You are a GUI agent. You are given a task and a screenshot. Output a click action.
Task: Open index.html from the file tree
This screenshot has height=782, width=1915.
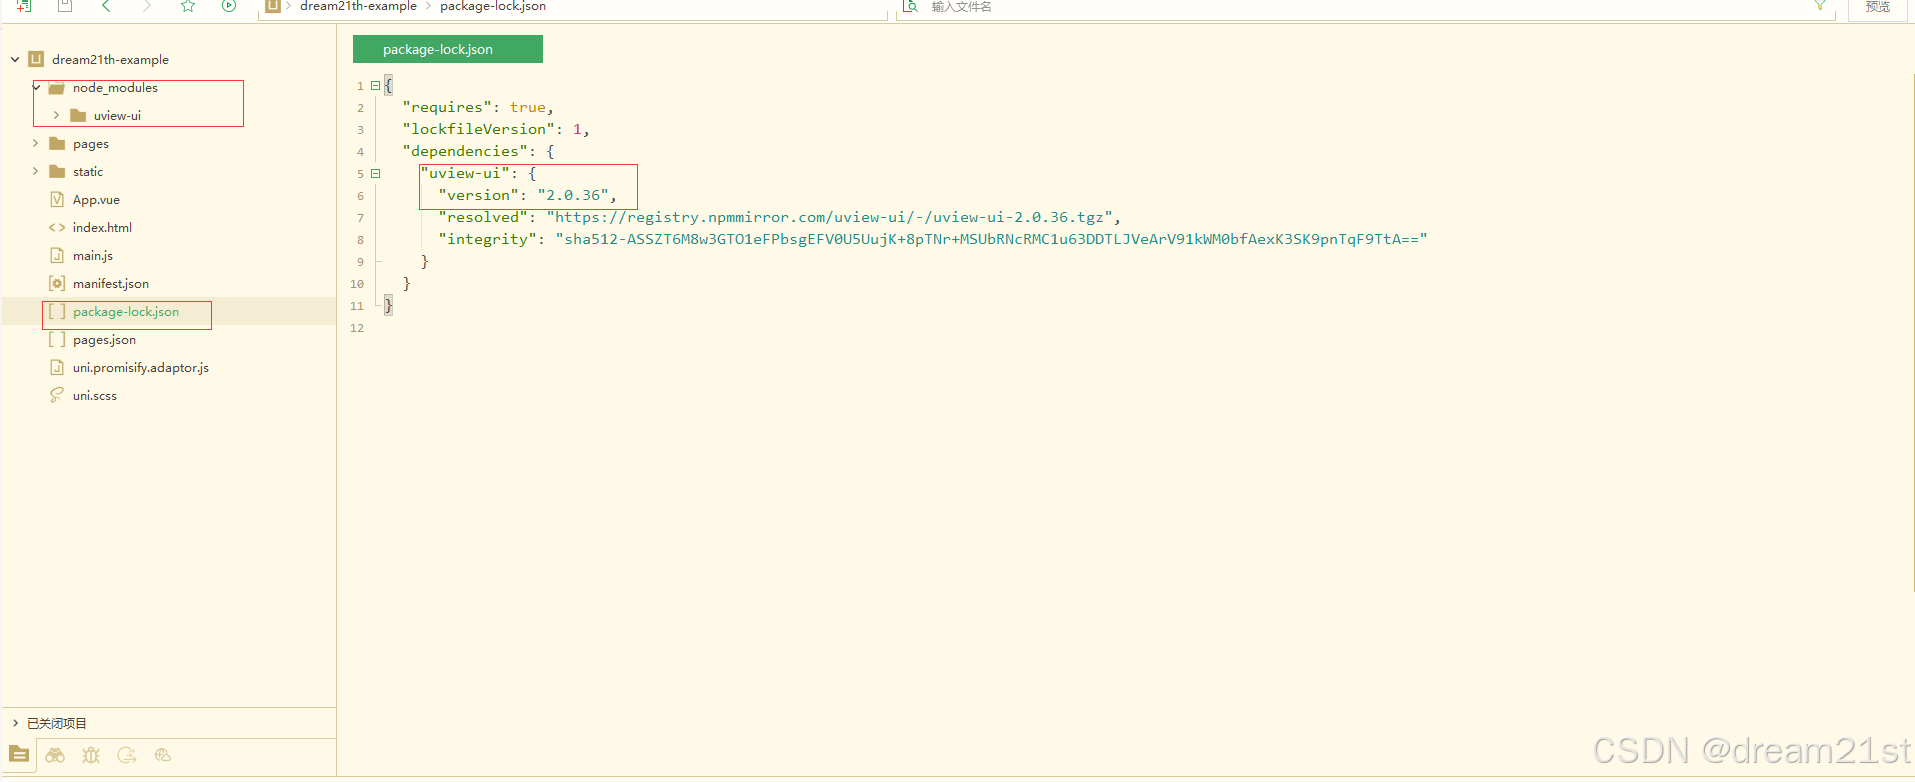click(x=102, y=227)
